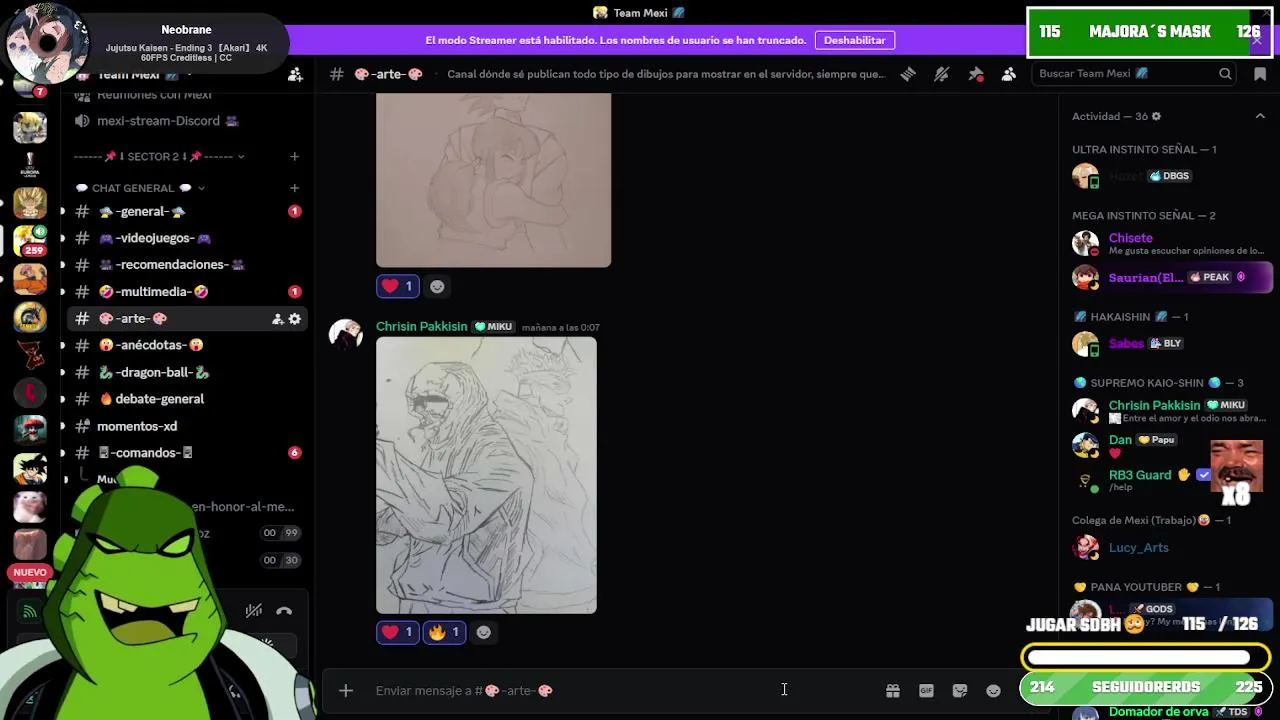
Task: Collapse the Actividad panel chevron
Action: tap(1260, 116)
